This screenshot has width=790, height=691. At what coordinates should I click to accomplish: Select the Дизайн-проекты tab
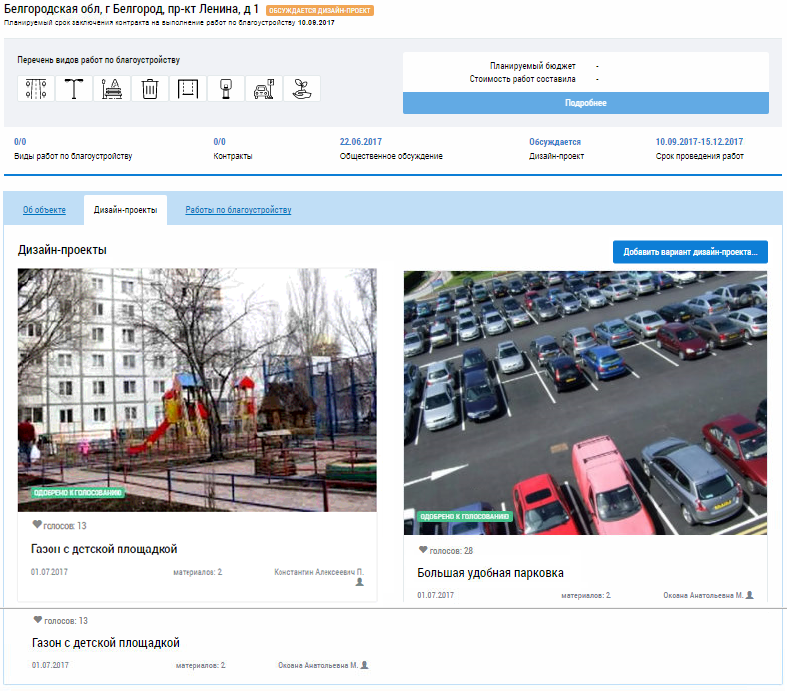(x=125, y=210)
